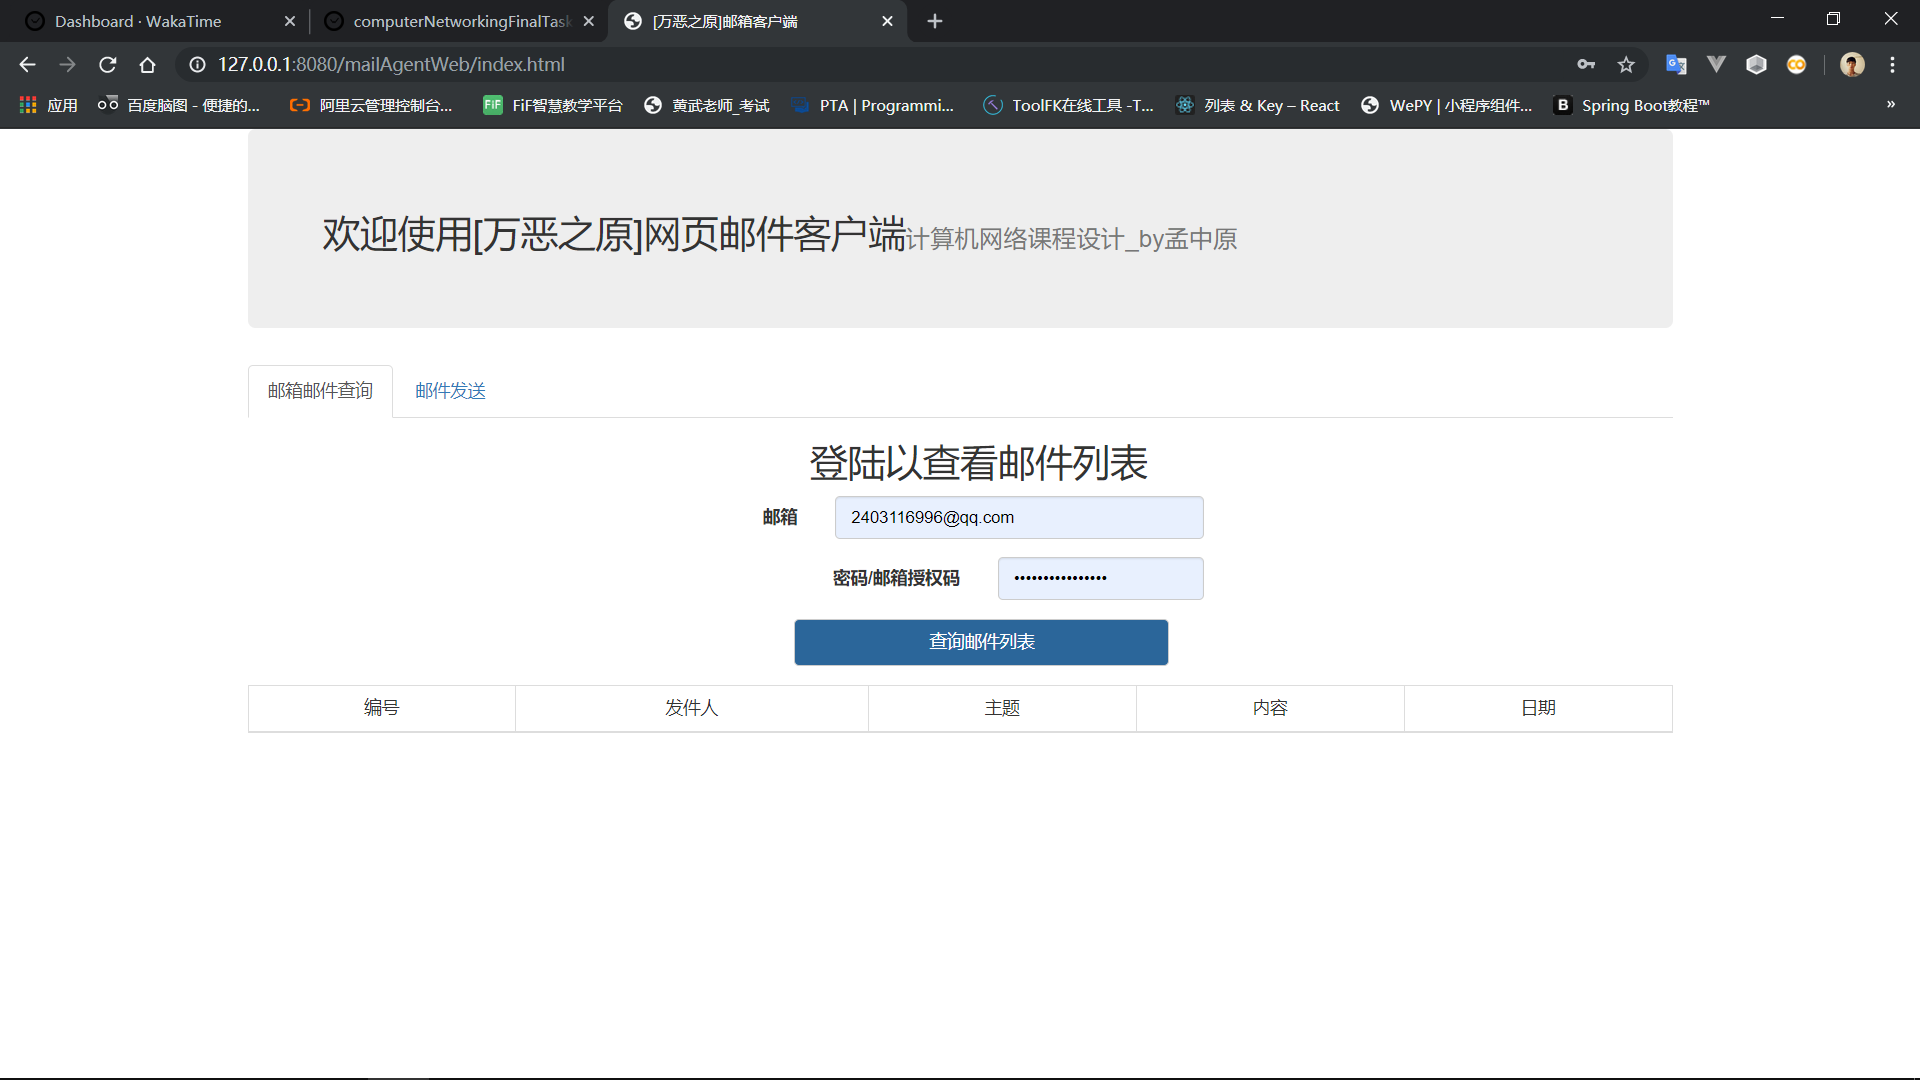Viewport: 1920px width, 1080px height.
Task: Open the Chrome three-dot menu
Action: tap(1892, 65)
